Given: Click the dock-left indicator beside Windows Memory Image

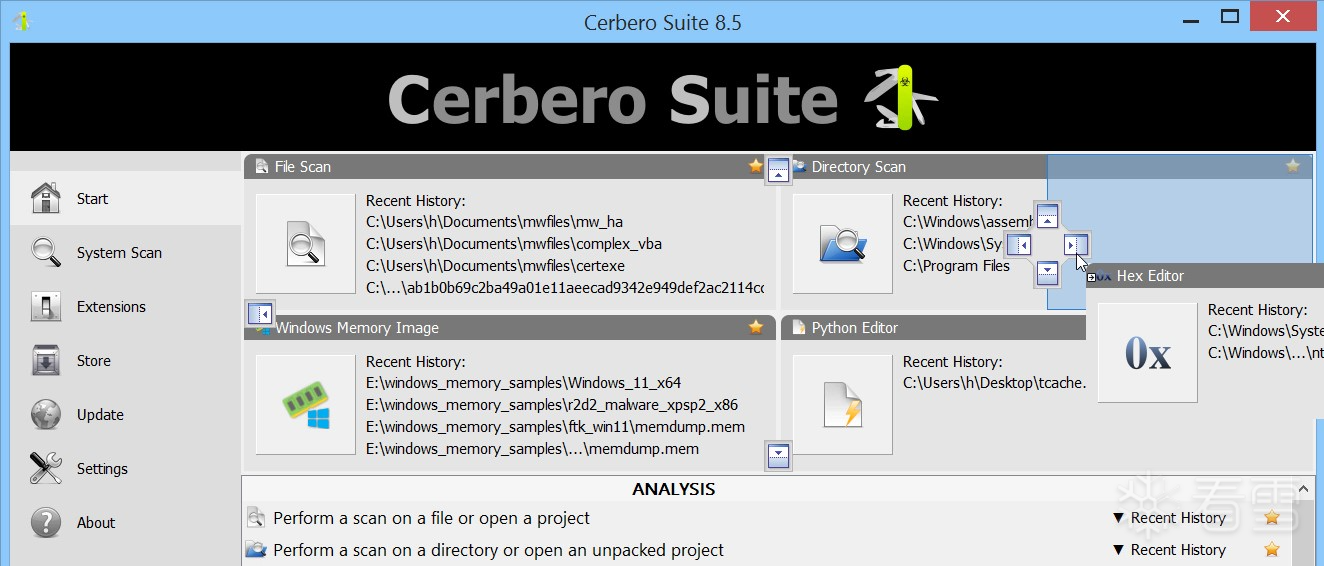Looking at the screenshot, I should (x=259, y=313).
